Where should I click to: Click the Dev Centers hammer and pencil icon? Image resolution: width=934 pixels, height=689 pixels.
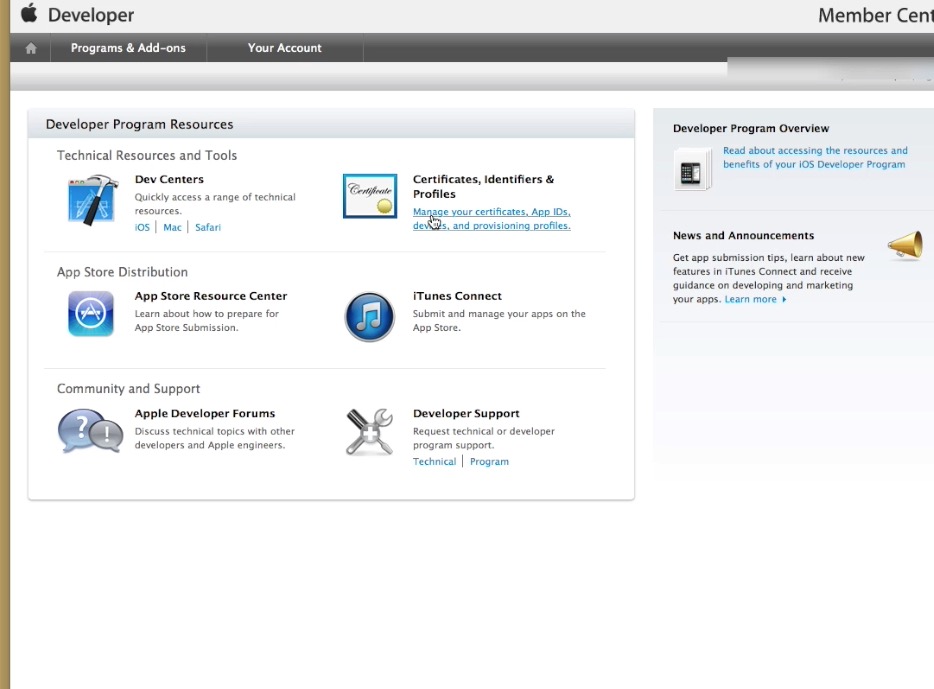(x=91, y=196)
